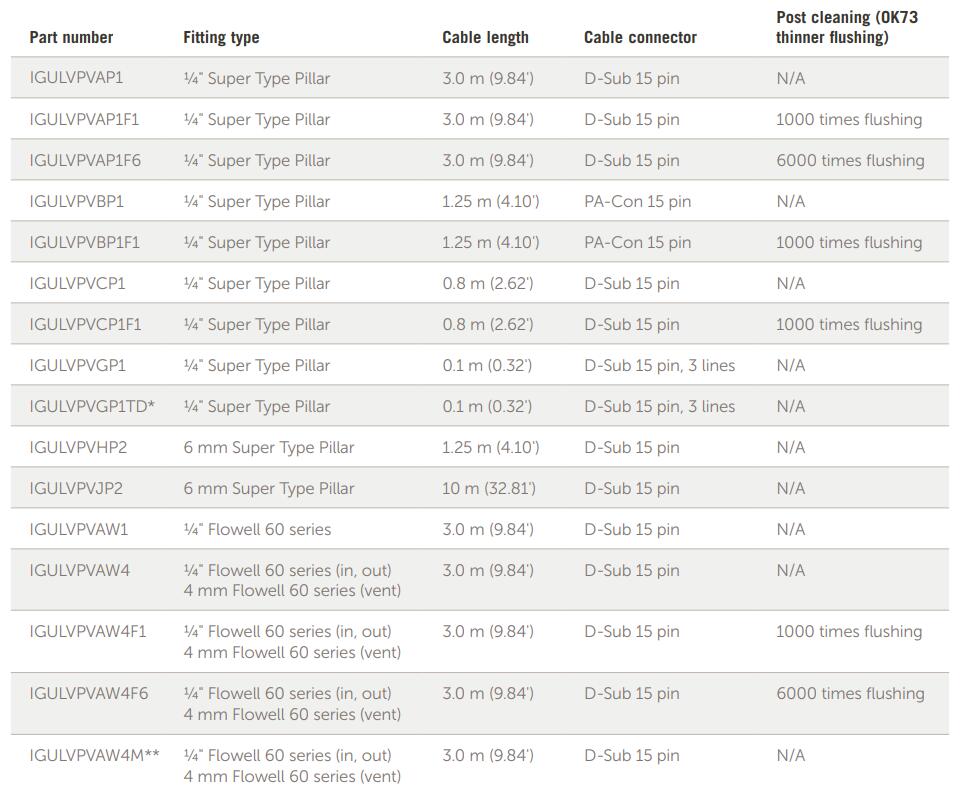Select part number IGULVPVJP2
Screen dimensions: 960x790
tap(76, 488)
